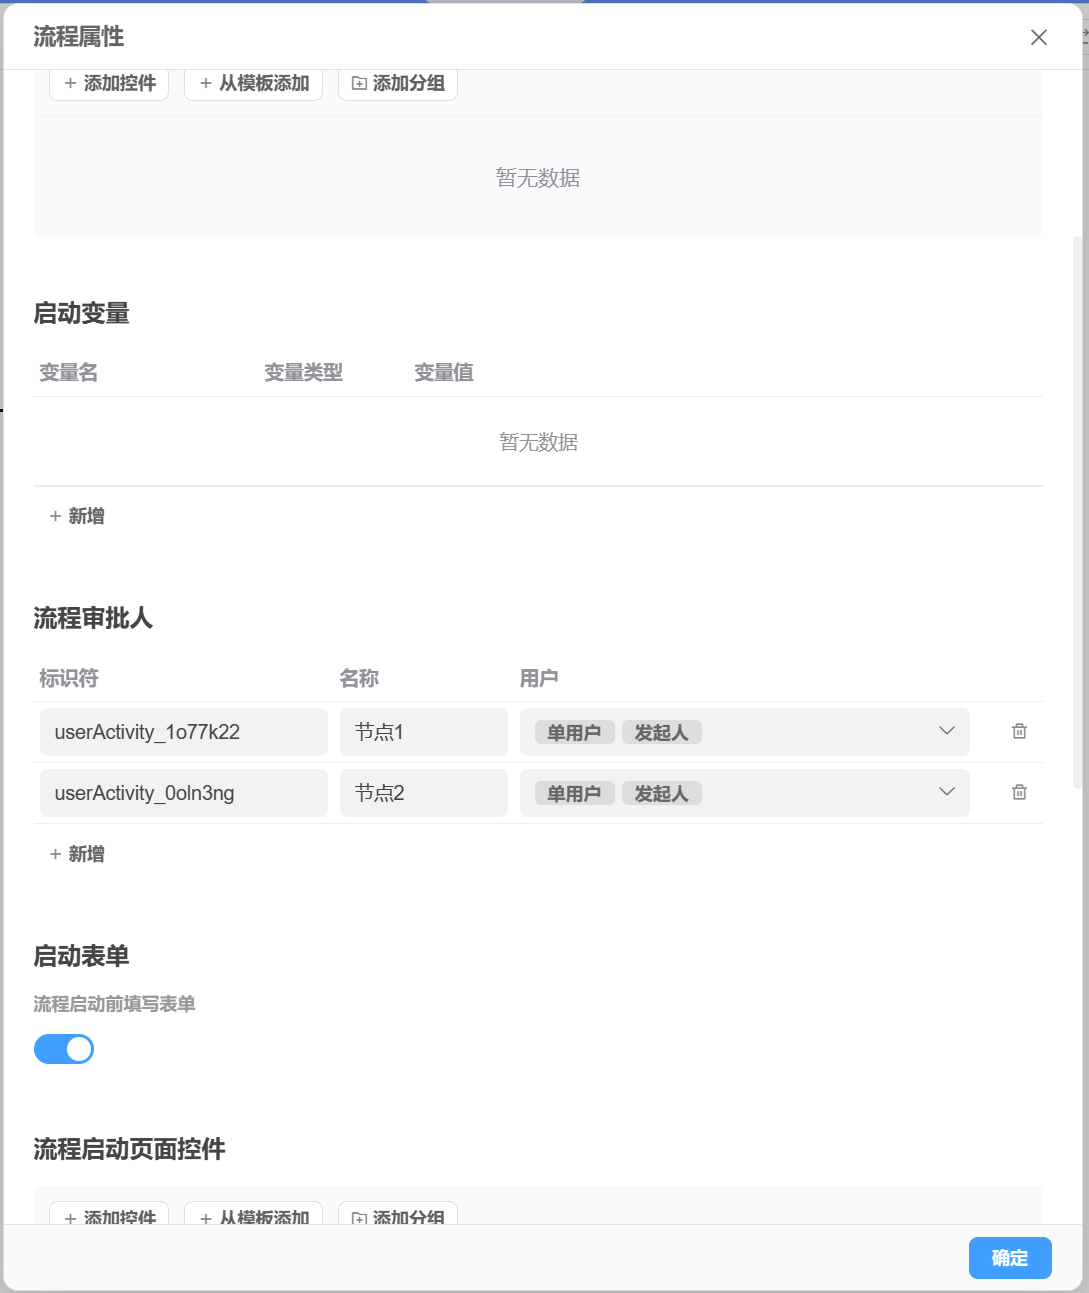The image size is (1089, 1293).
Task: Click the 节点2 name field
Action: (423, 793)
